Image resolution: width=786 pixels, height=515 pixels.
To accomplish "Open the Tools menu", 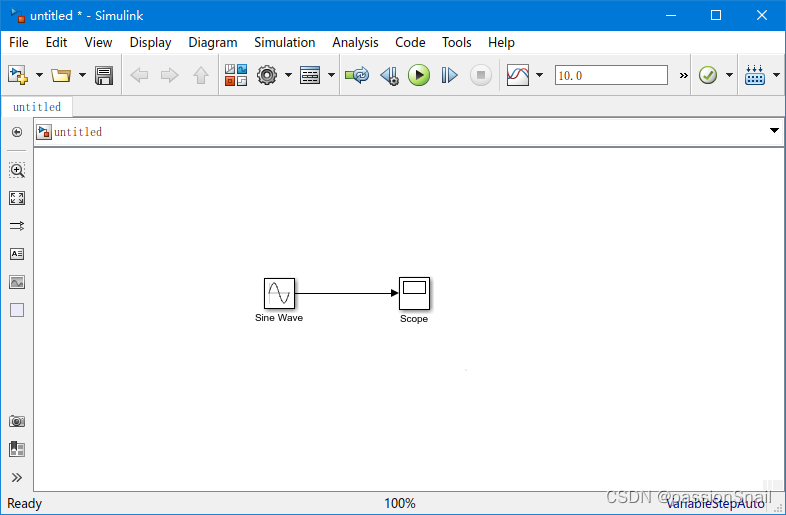I will (457, 43).
